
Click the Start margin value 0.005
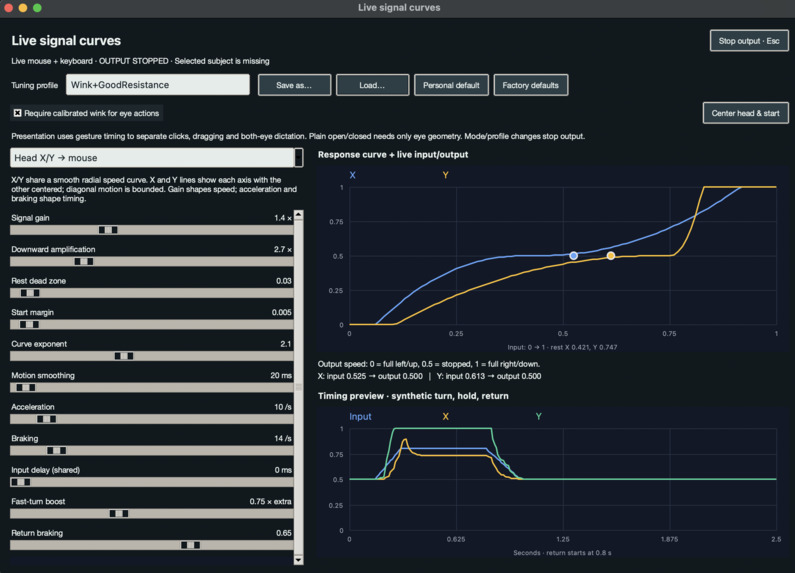point(282,312)
